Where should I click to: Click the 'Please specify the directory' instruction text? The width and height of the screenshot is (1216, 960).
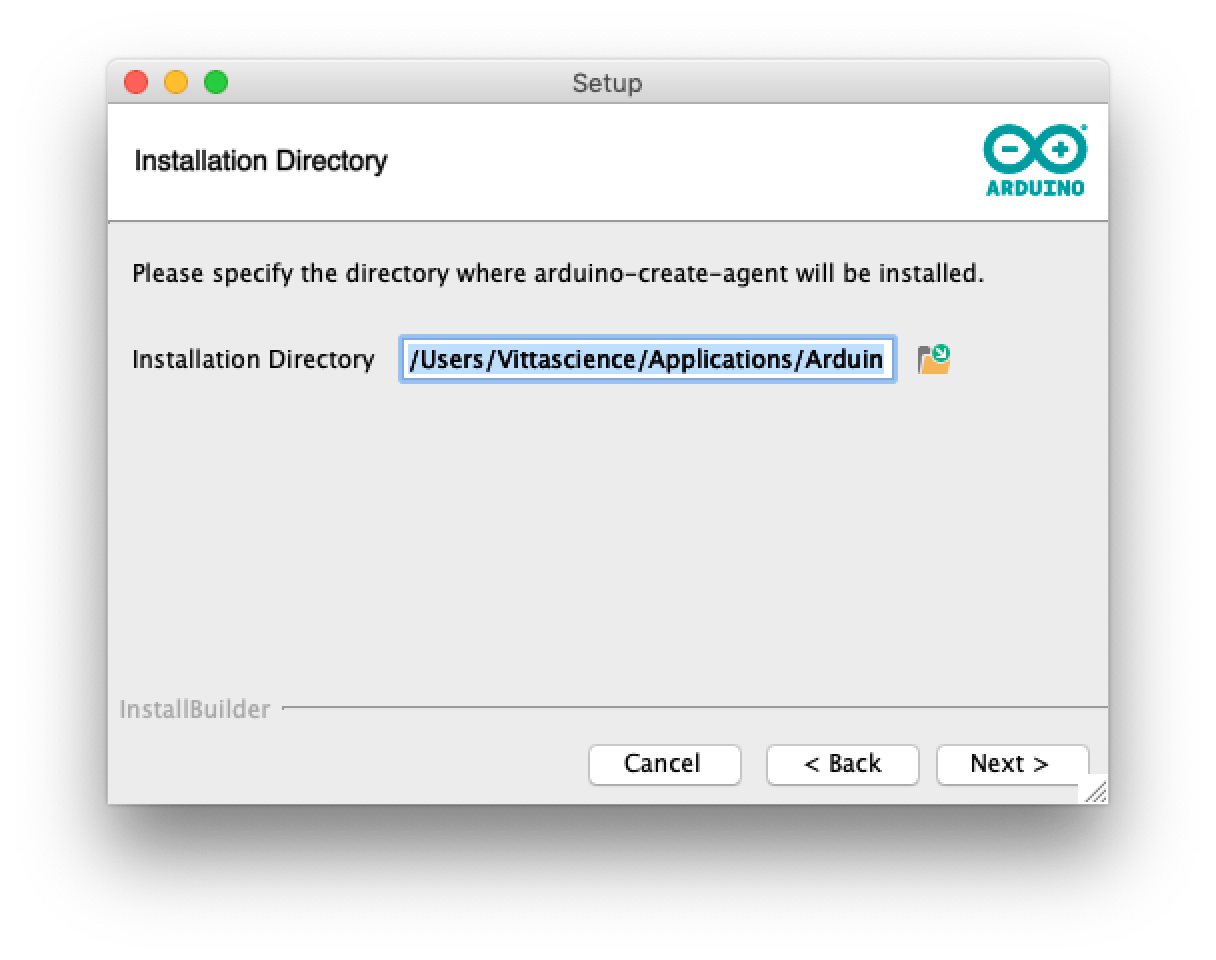pyautogui.click(x=557, y=273)
